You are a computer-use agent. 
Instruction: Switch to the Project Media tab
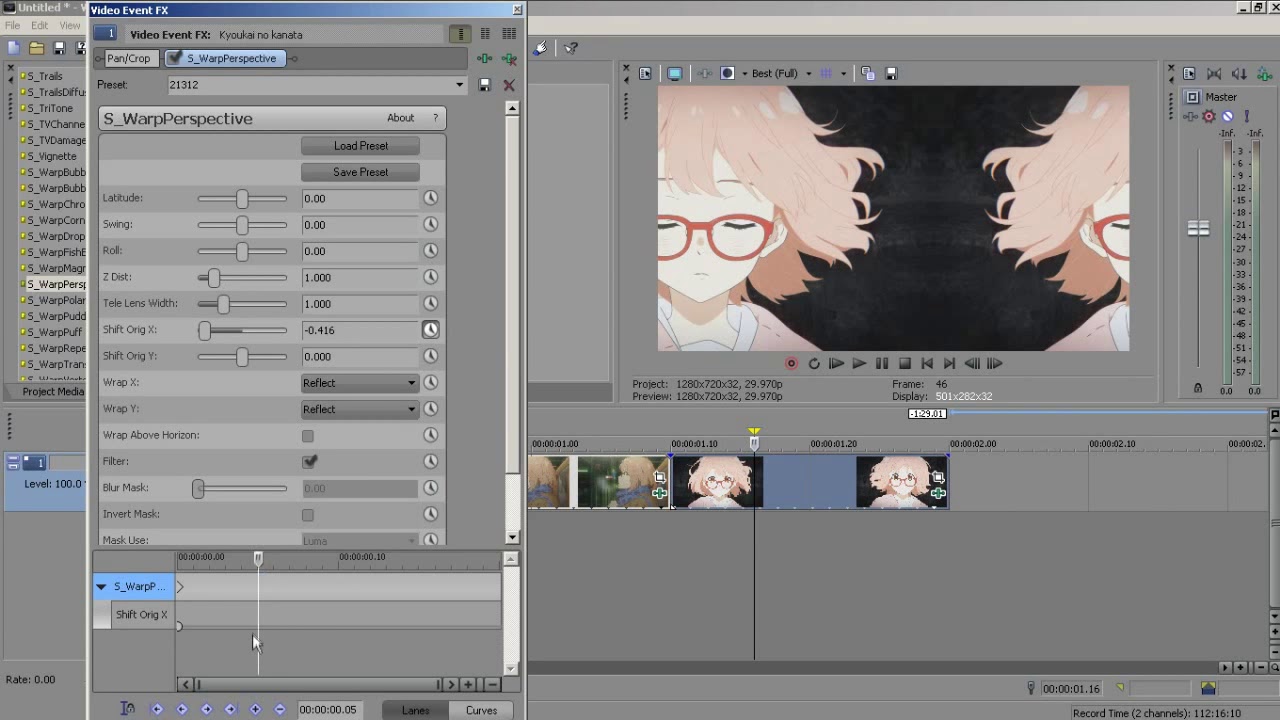52,392
